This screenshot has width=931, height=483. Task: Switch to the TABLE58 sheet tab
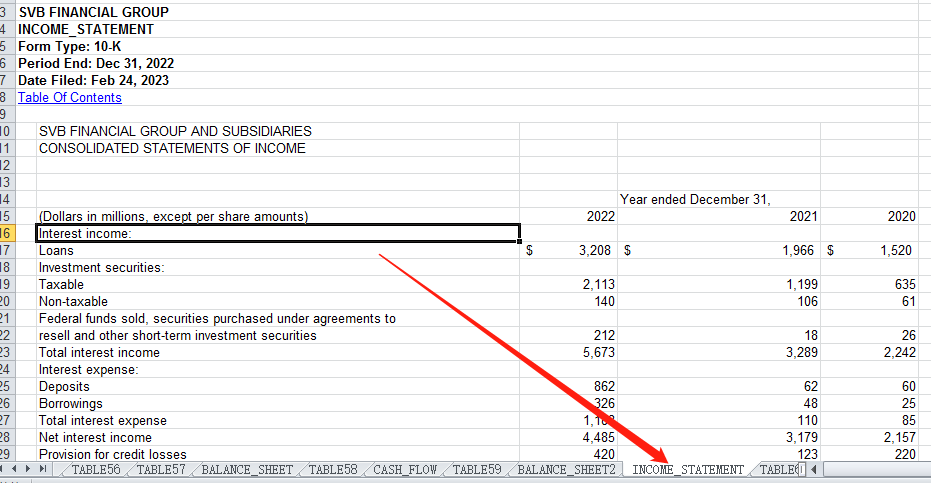coord(333,469)
